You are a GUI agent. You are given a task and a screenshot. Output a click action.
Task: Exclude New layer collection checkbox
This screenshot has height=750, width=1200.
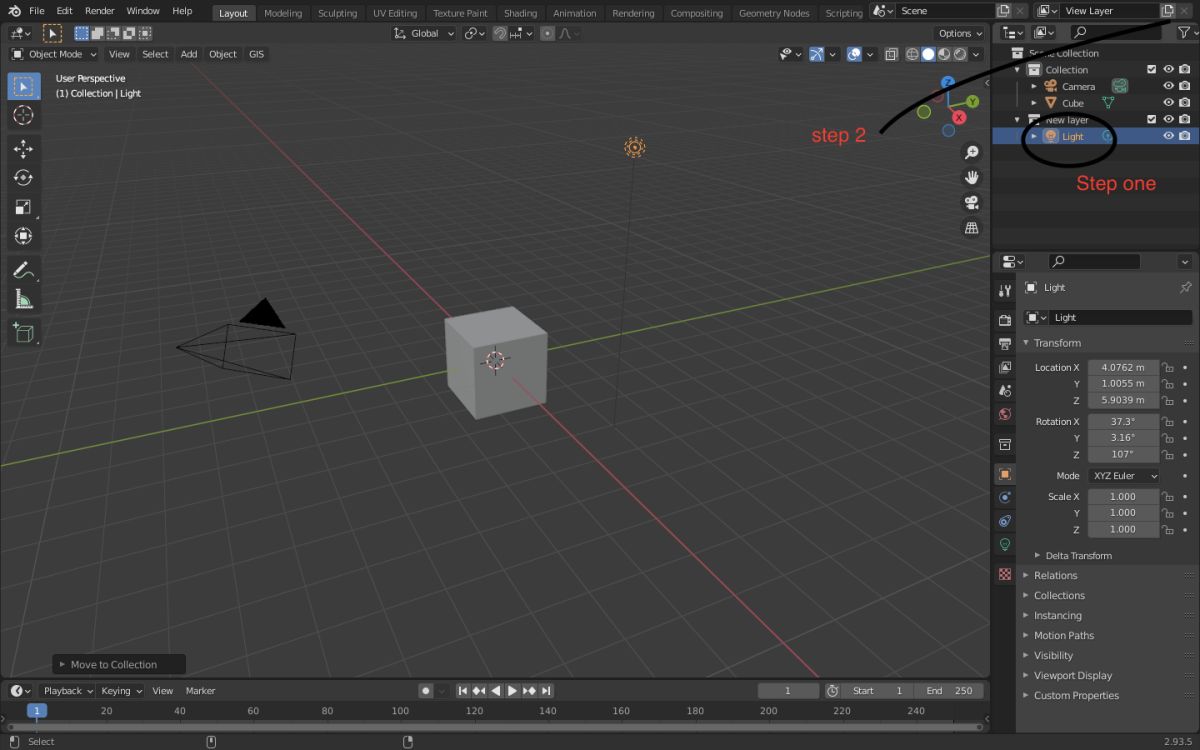(x=1151, y=120)
